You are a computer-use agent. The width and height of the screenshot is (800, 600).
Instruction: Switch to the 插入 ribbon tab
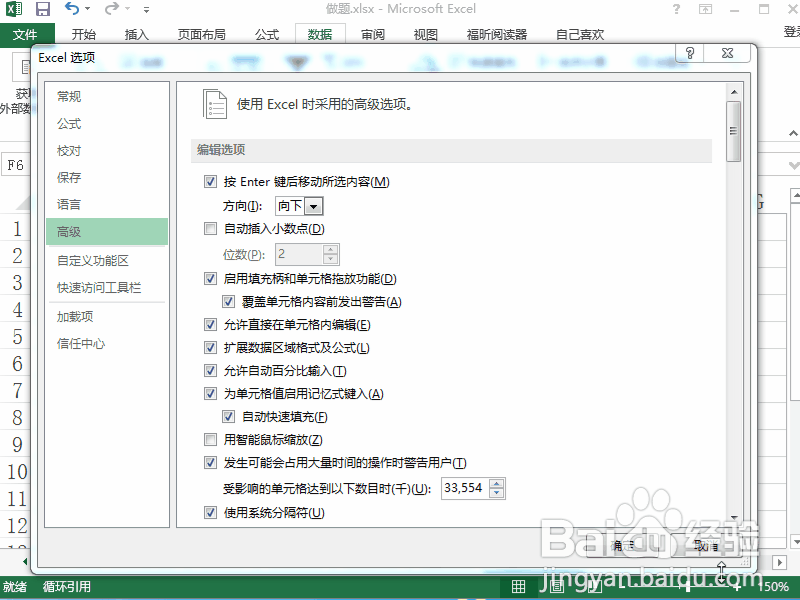coord(137,34)
